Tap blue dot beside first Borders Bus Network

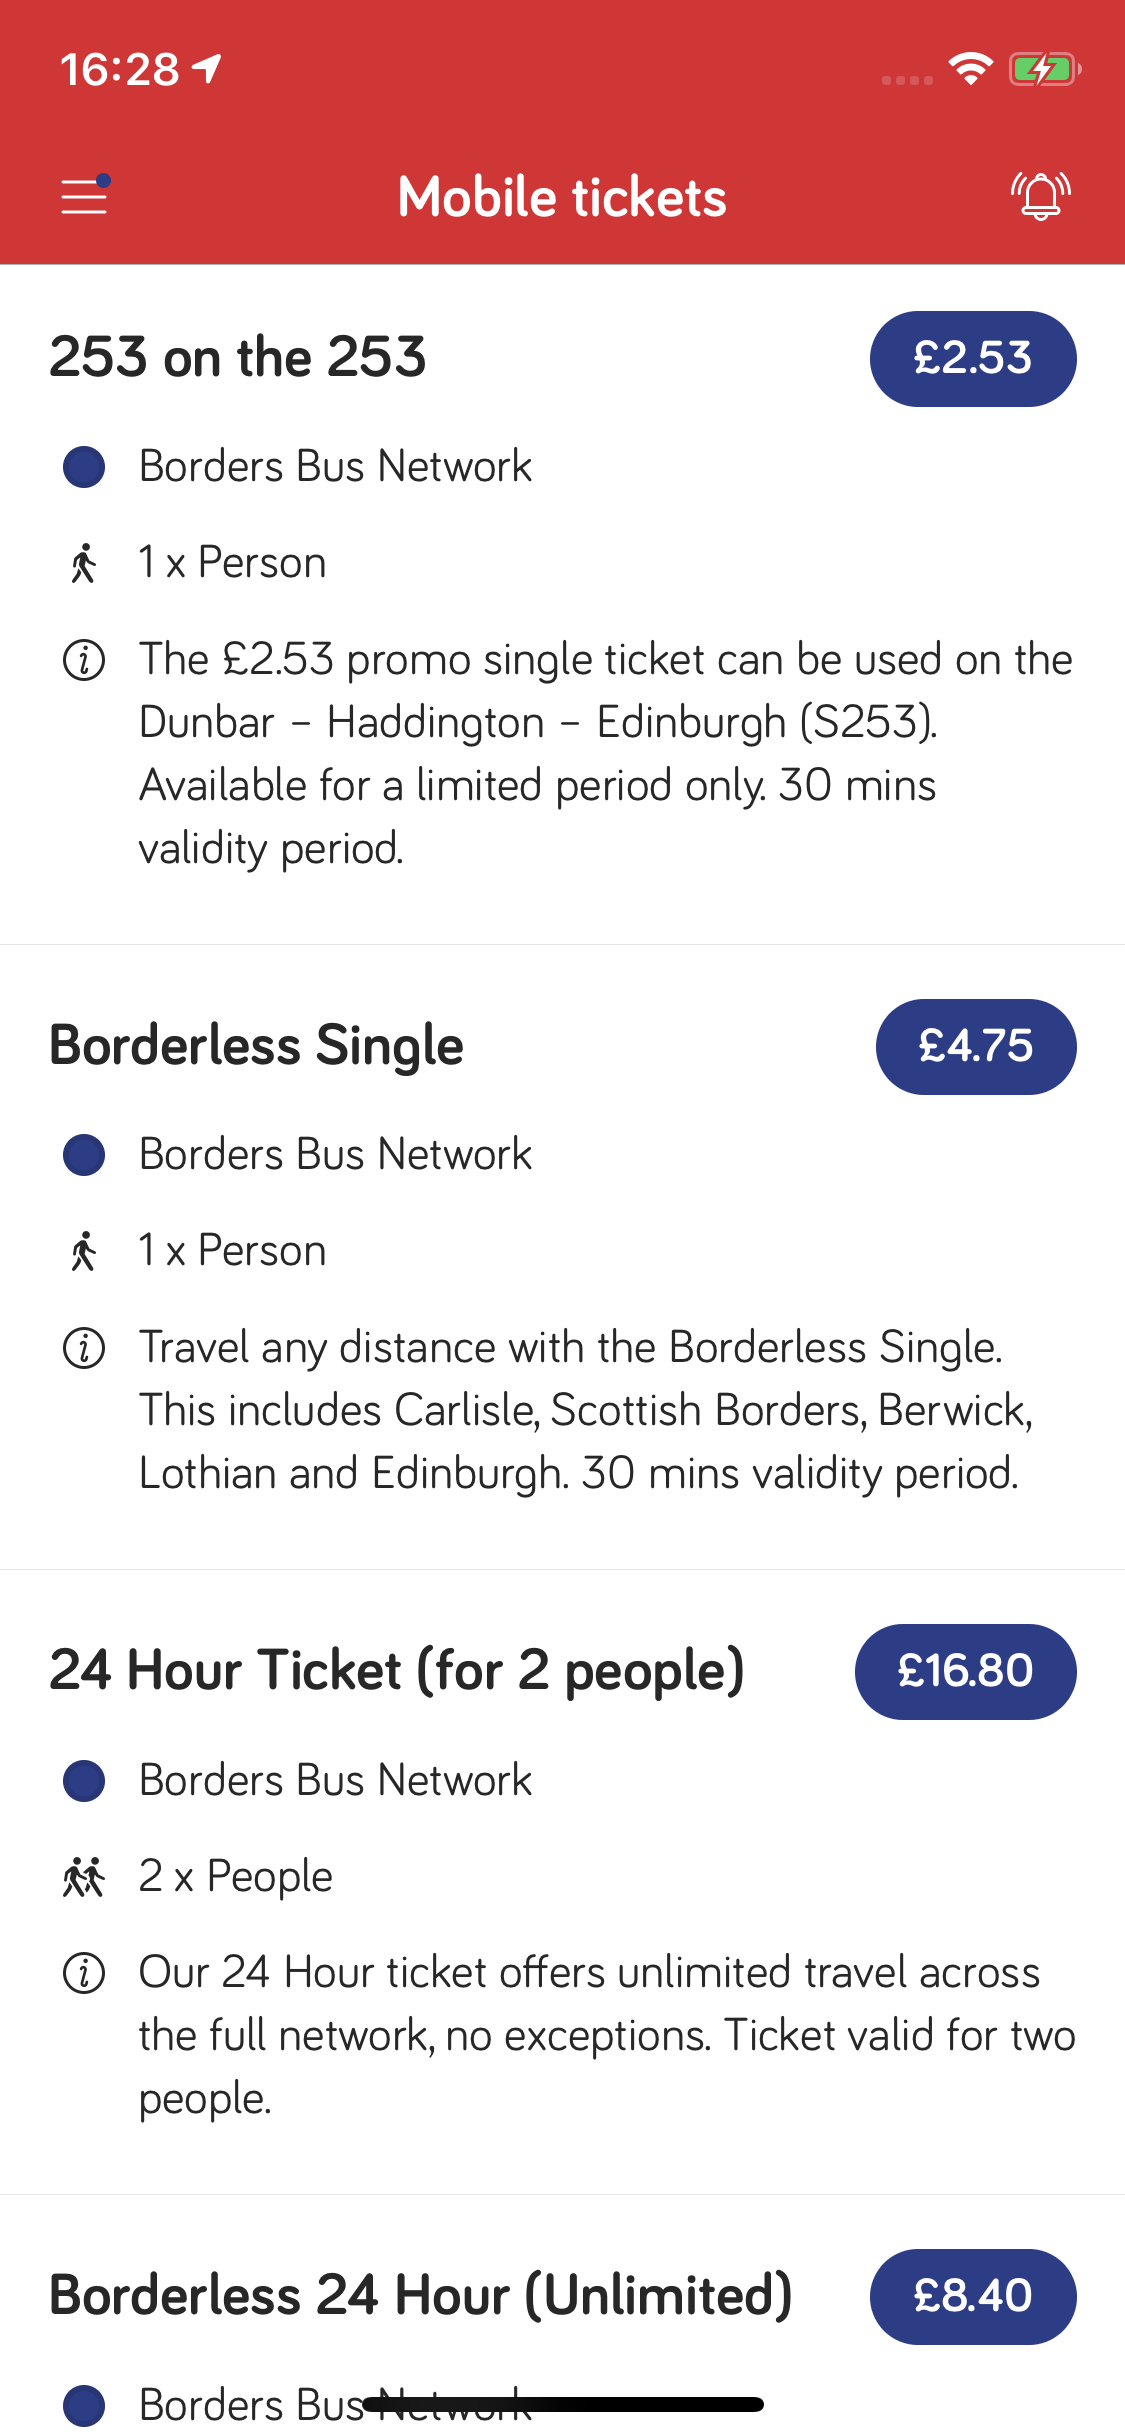pos(84,467)
